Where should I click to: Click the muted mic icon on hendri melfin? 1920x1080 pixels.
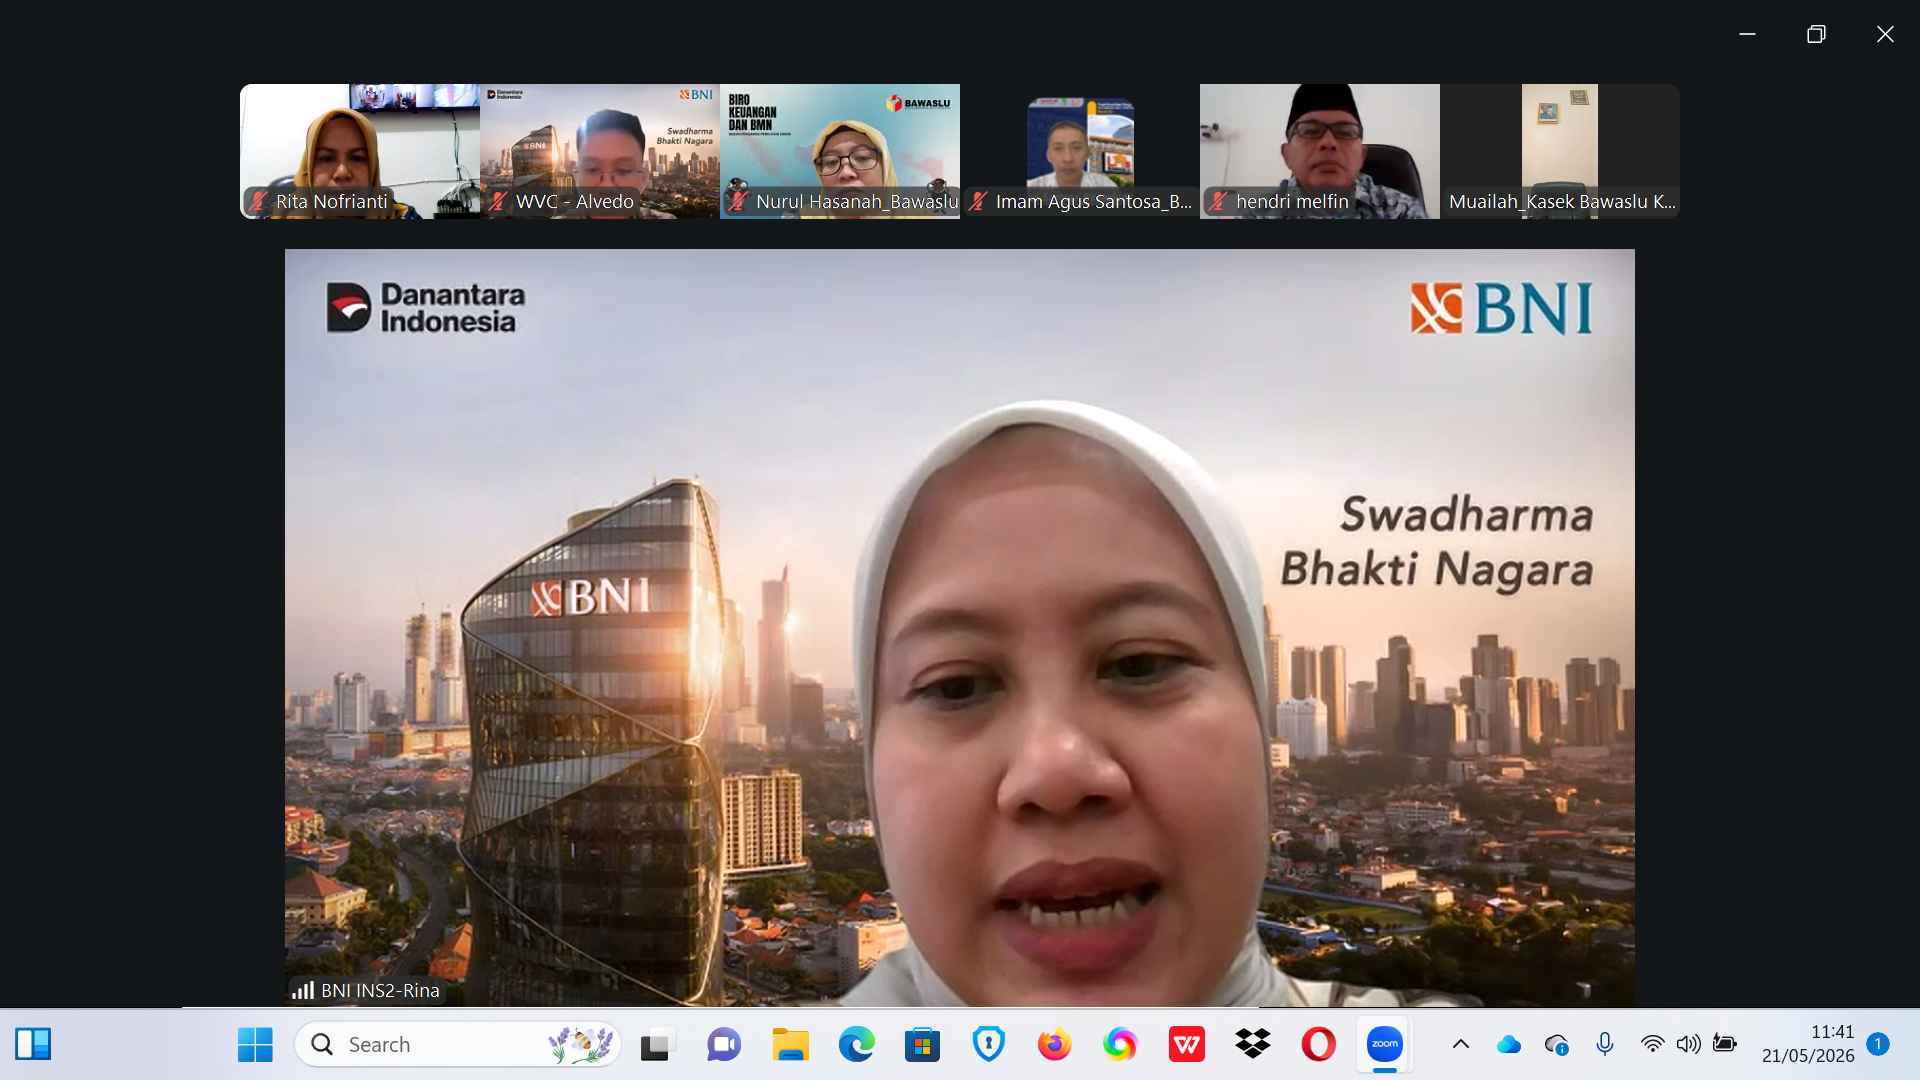point(1218,201)
